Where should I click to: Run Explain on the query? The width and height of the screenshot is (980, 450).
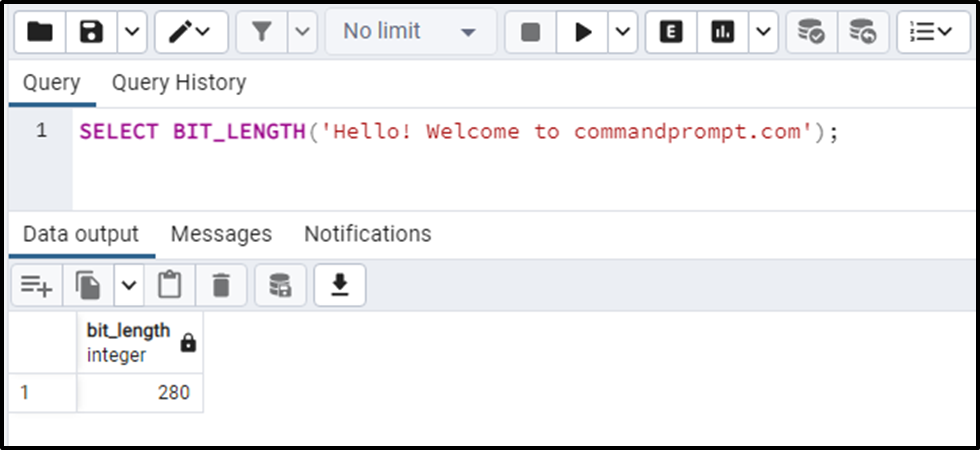tap(671, 32)
